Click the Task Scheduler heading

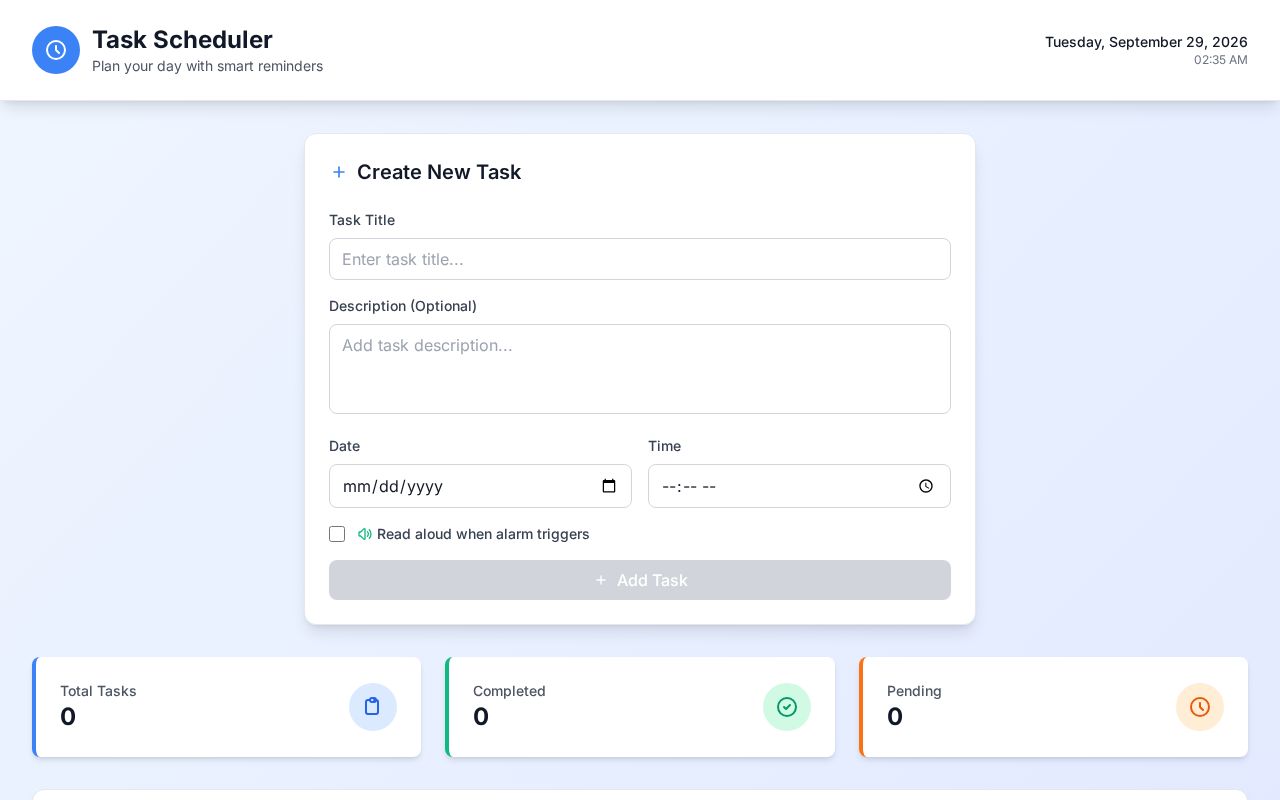[x=182, y=39]
